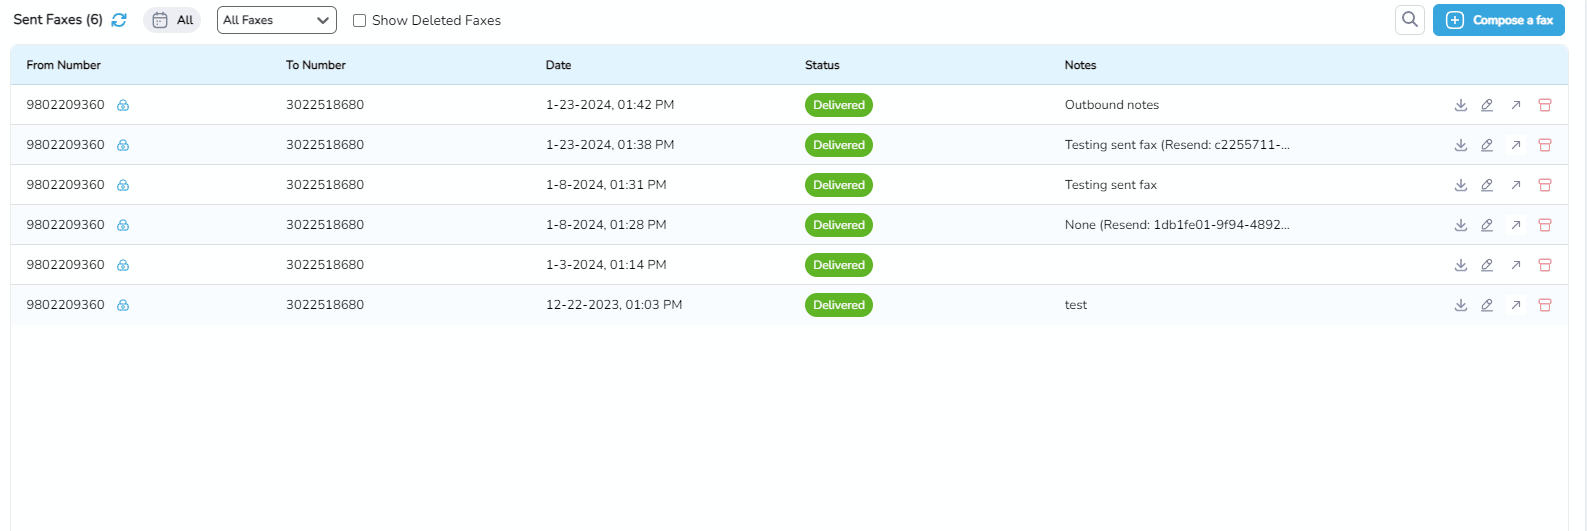
Task: Click Delivered badge in 01:31 PM row
Action: (x=839, y=185)
